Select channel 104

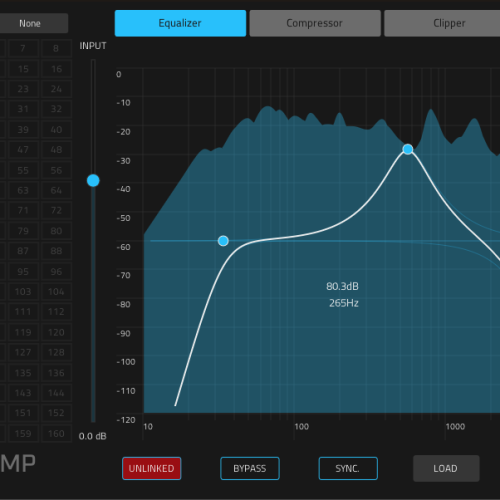(x=56, y=292)
